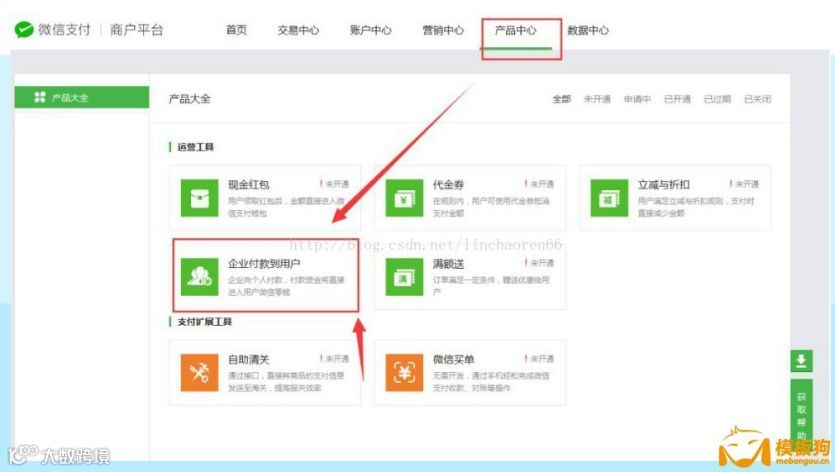Click the 支付扩展工具 section heading
Screen dimensions: 835x472
204,322
